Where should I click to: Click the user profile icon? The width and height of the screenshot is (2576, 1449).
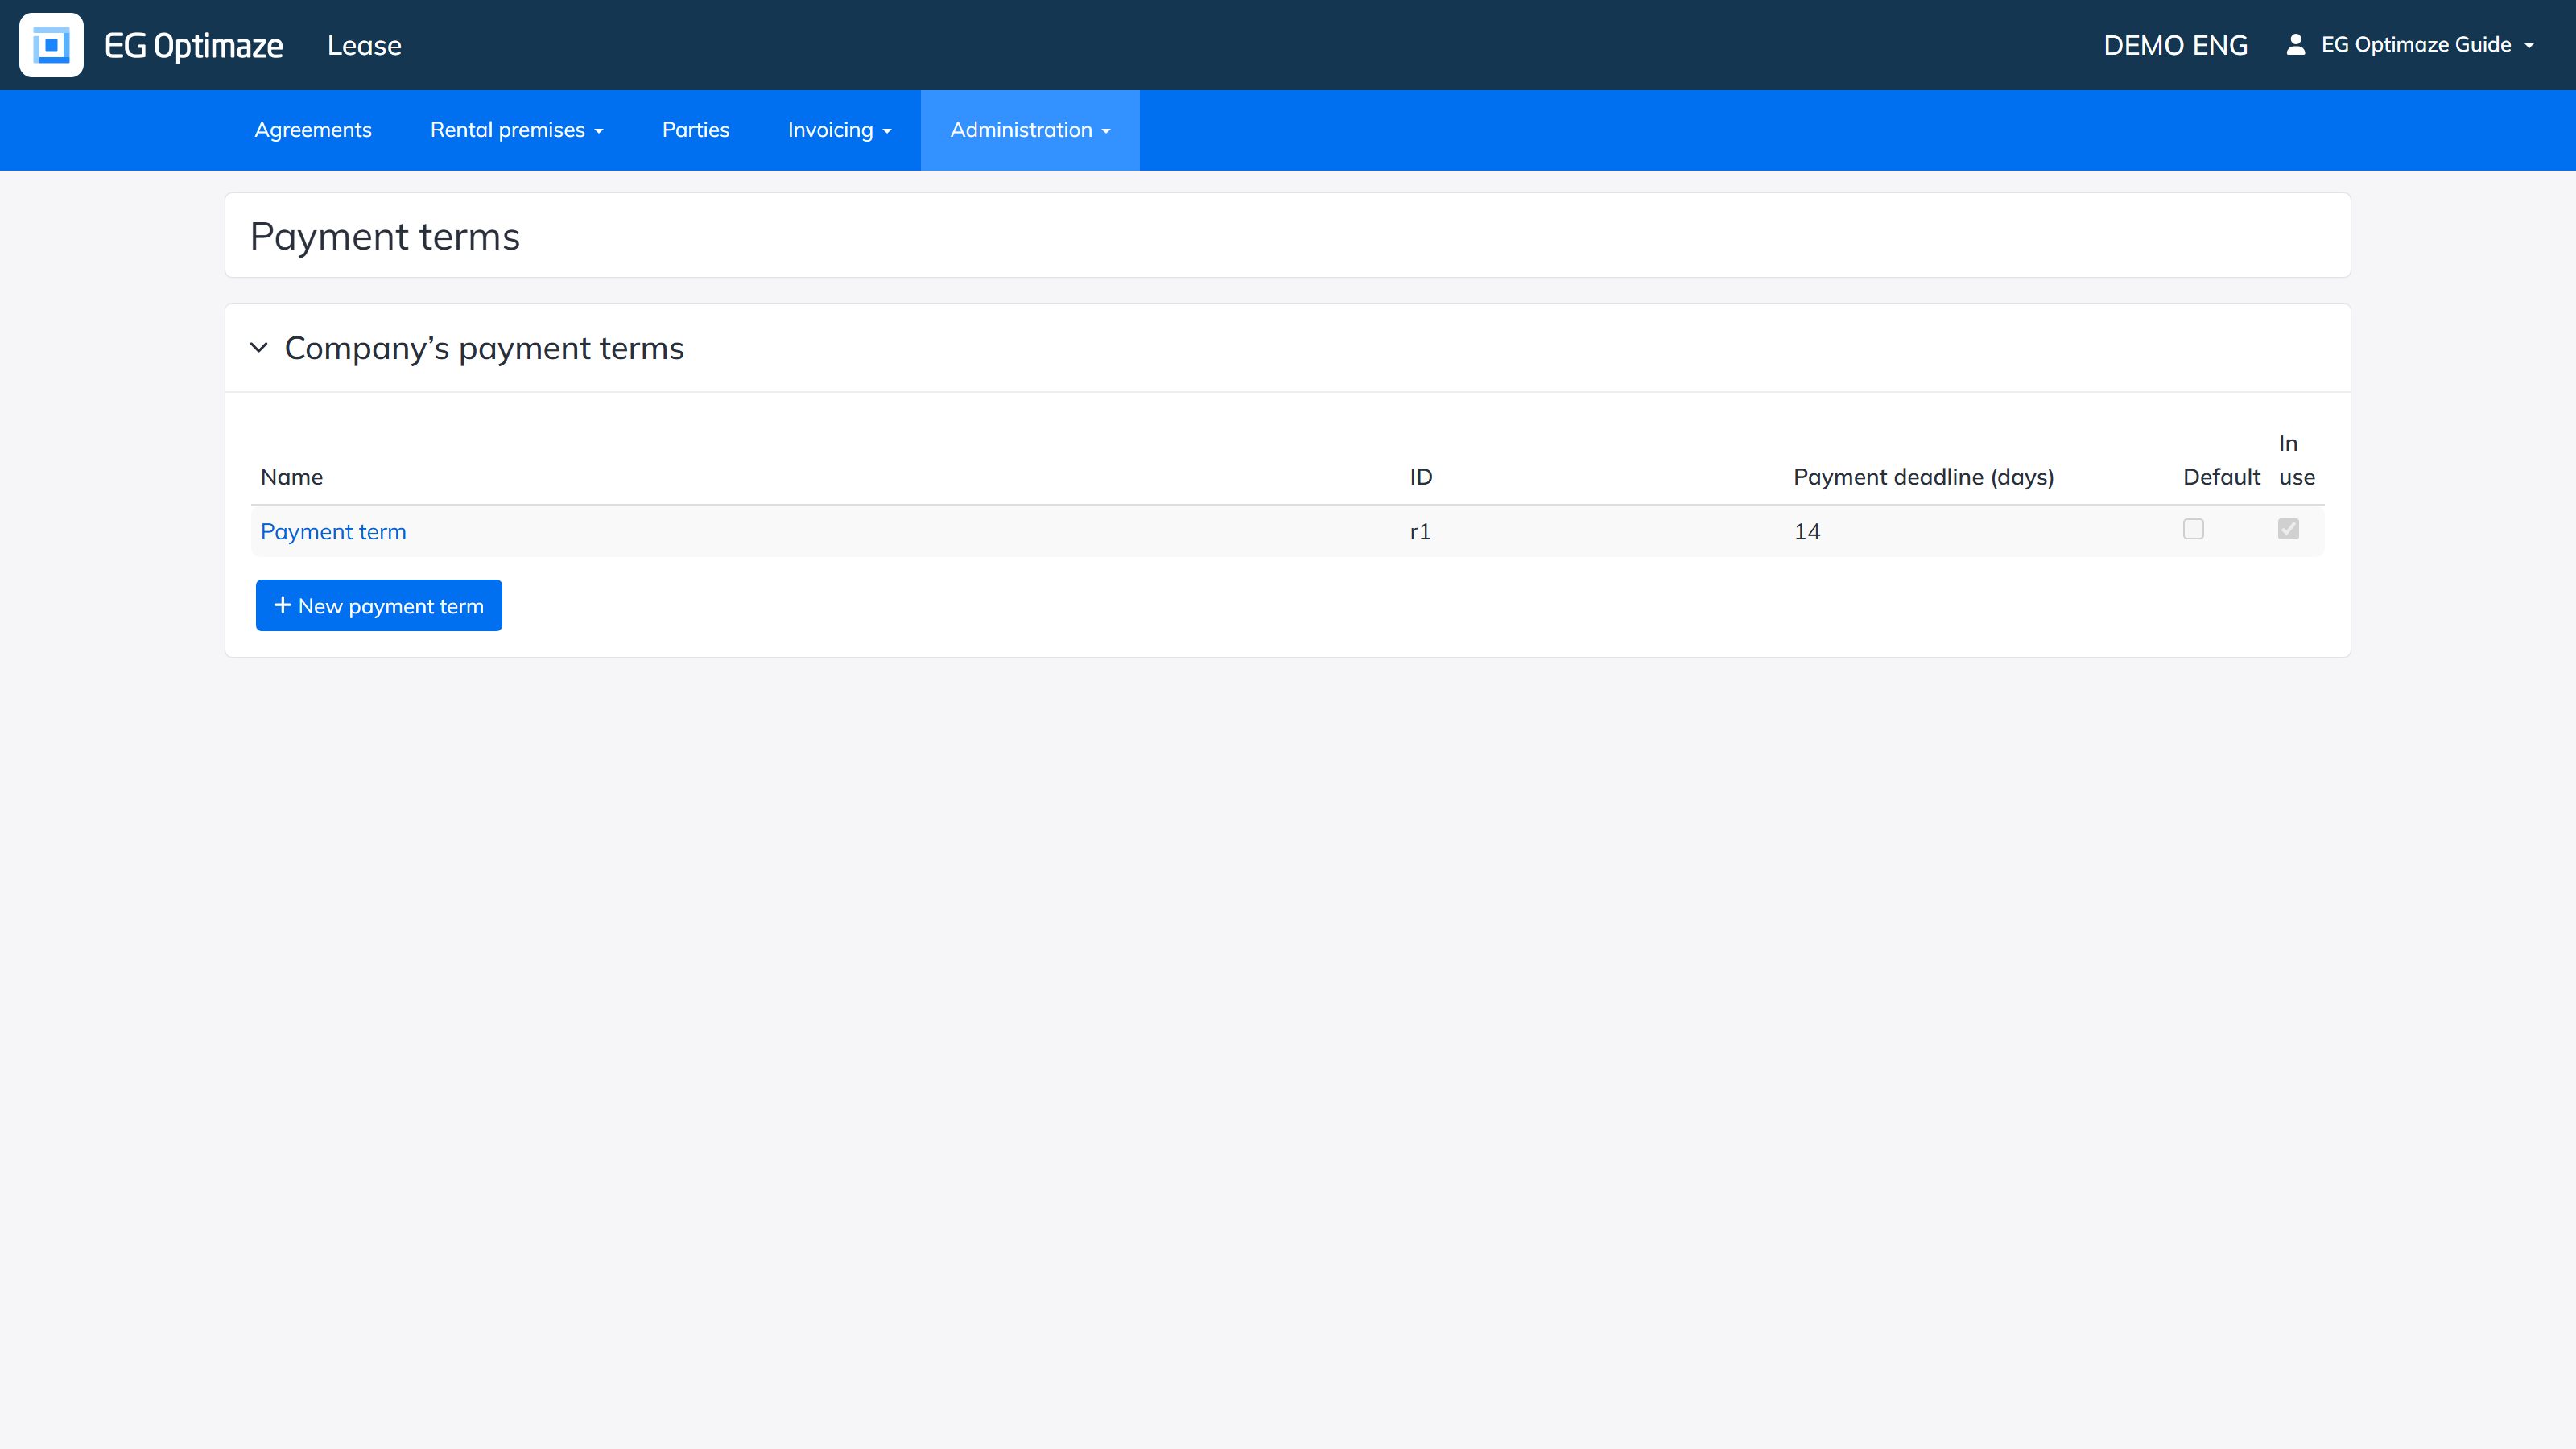(x=2296, y=45)
